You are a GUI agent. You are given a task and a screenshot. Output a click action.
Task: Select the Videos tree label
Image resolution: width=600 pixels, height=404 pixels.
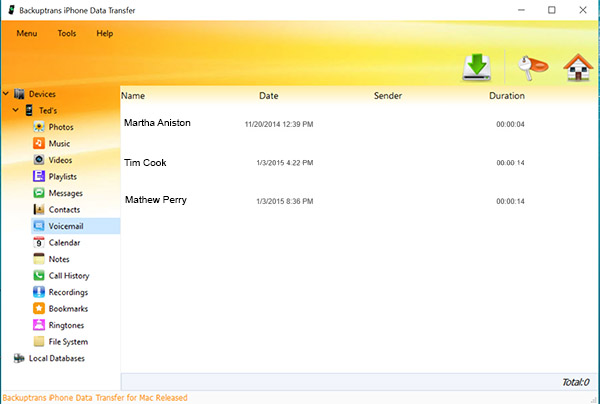(60, 160)
